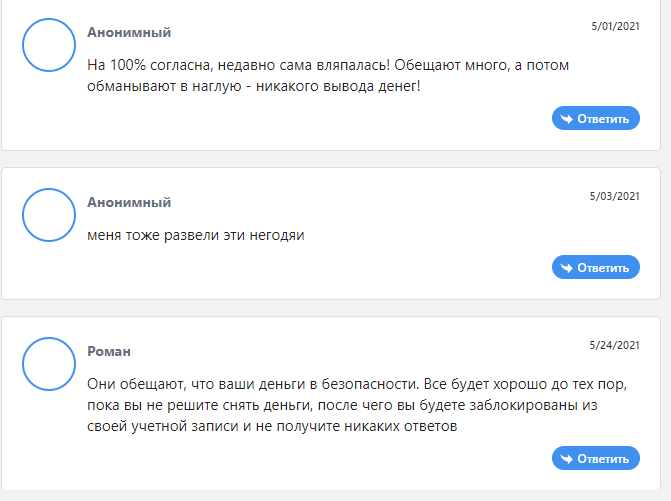Click the author name Роман
The height and width of the screenshot is (501, 671).
pos(109,351)
